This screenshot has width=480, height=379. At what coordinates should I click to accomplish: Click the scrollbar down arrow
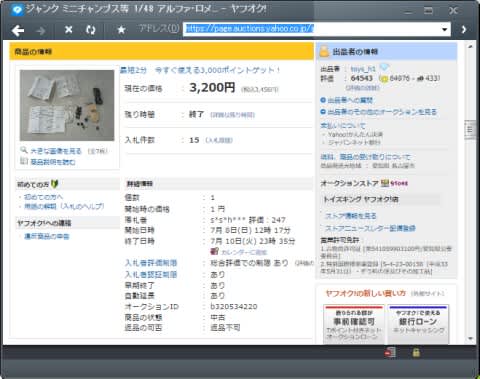click(x=470, y=339)
